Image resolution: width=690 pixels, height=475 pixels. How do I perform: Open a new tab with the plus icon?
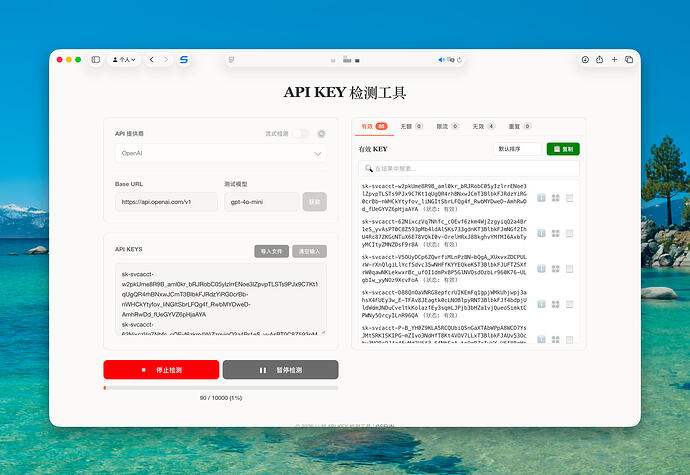614,59
